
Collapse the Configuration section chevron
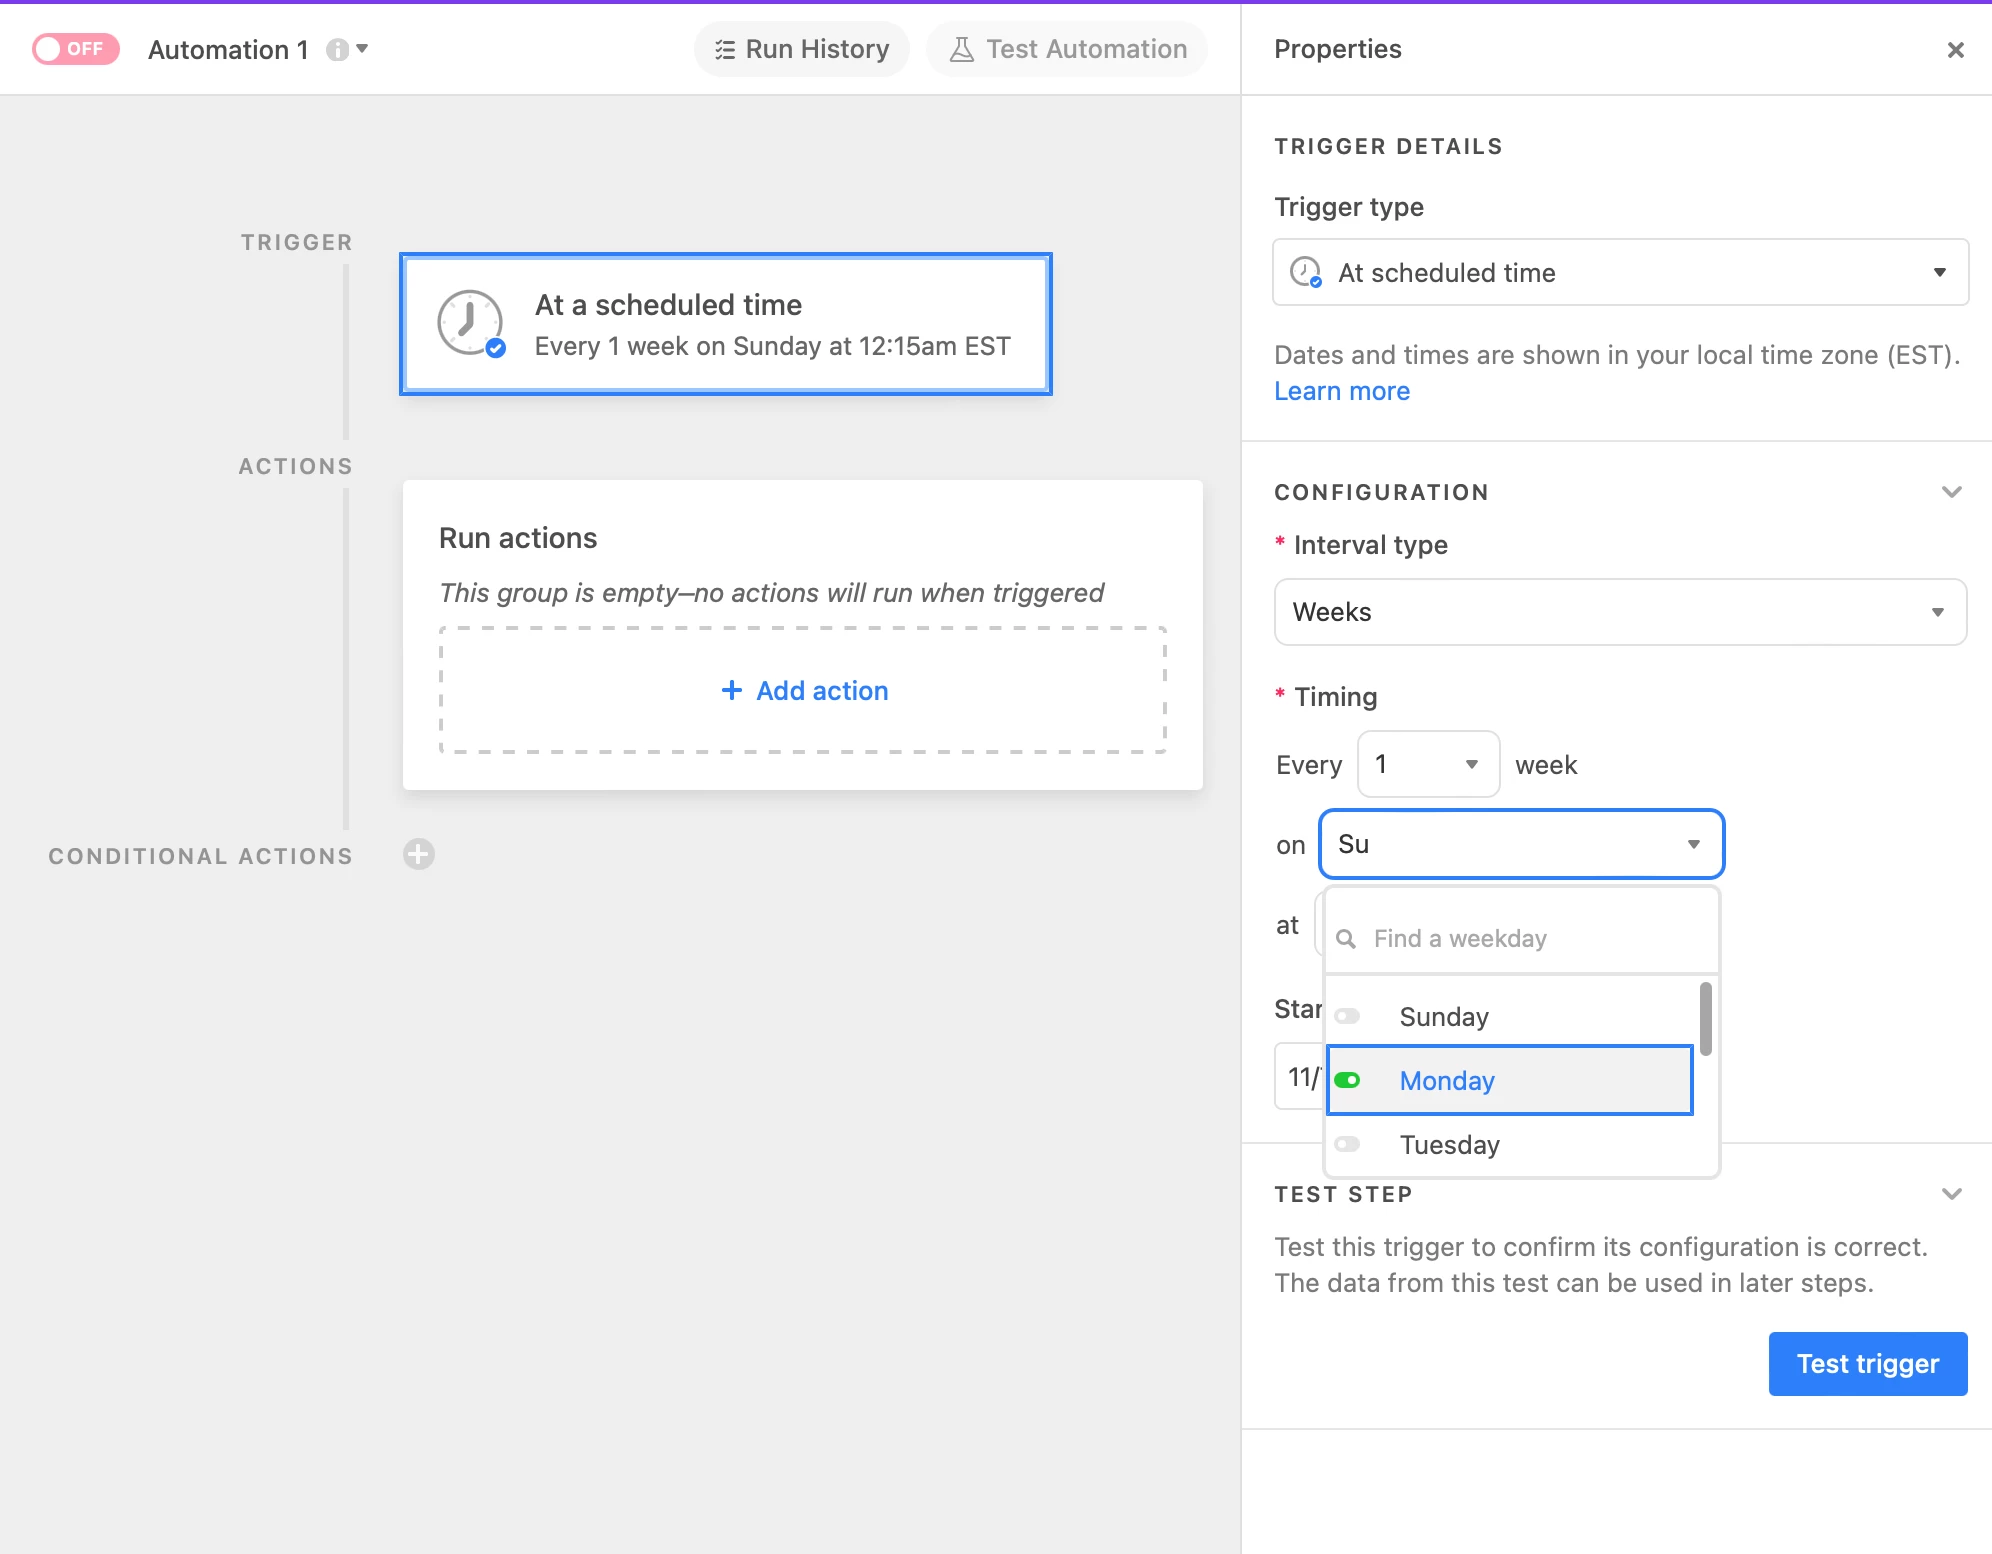pos(1951,492)
